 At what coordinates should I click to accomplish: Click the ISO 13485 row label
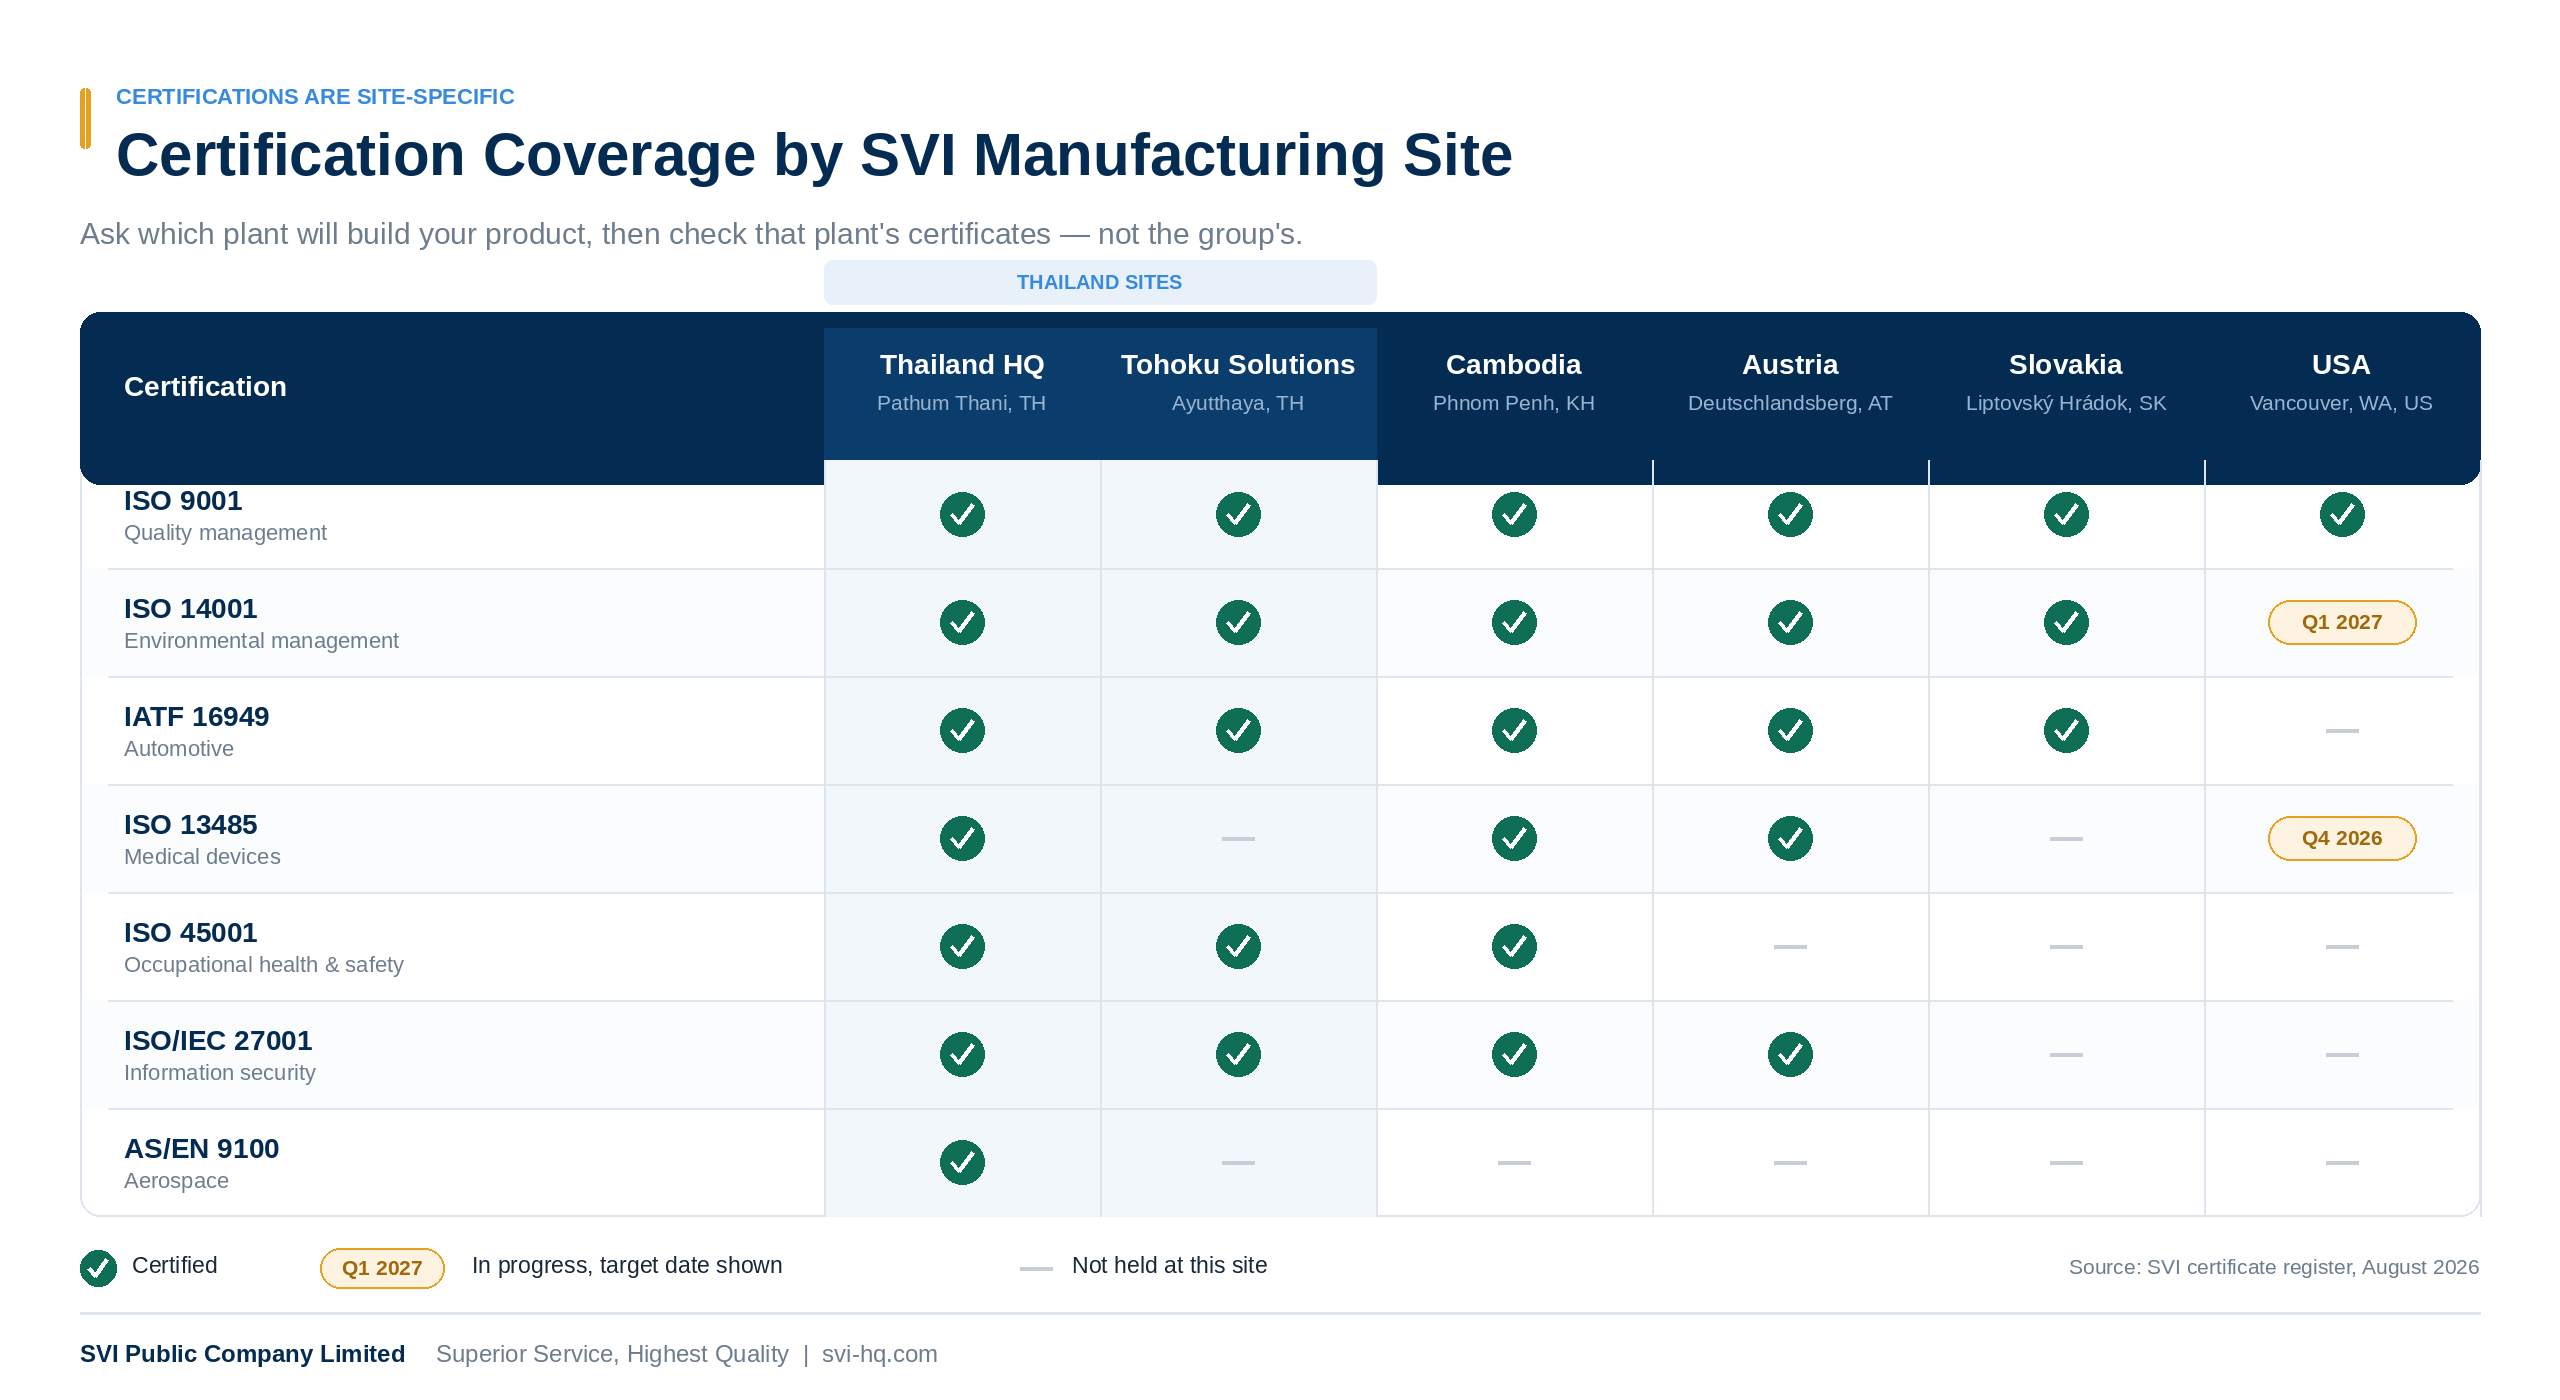191,825
